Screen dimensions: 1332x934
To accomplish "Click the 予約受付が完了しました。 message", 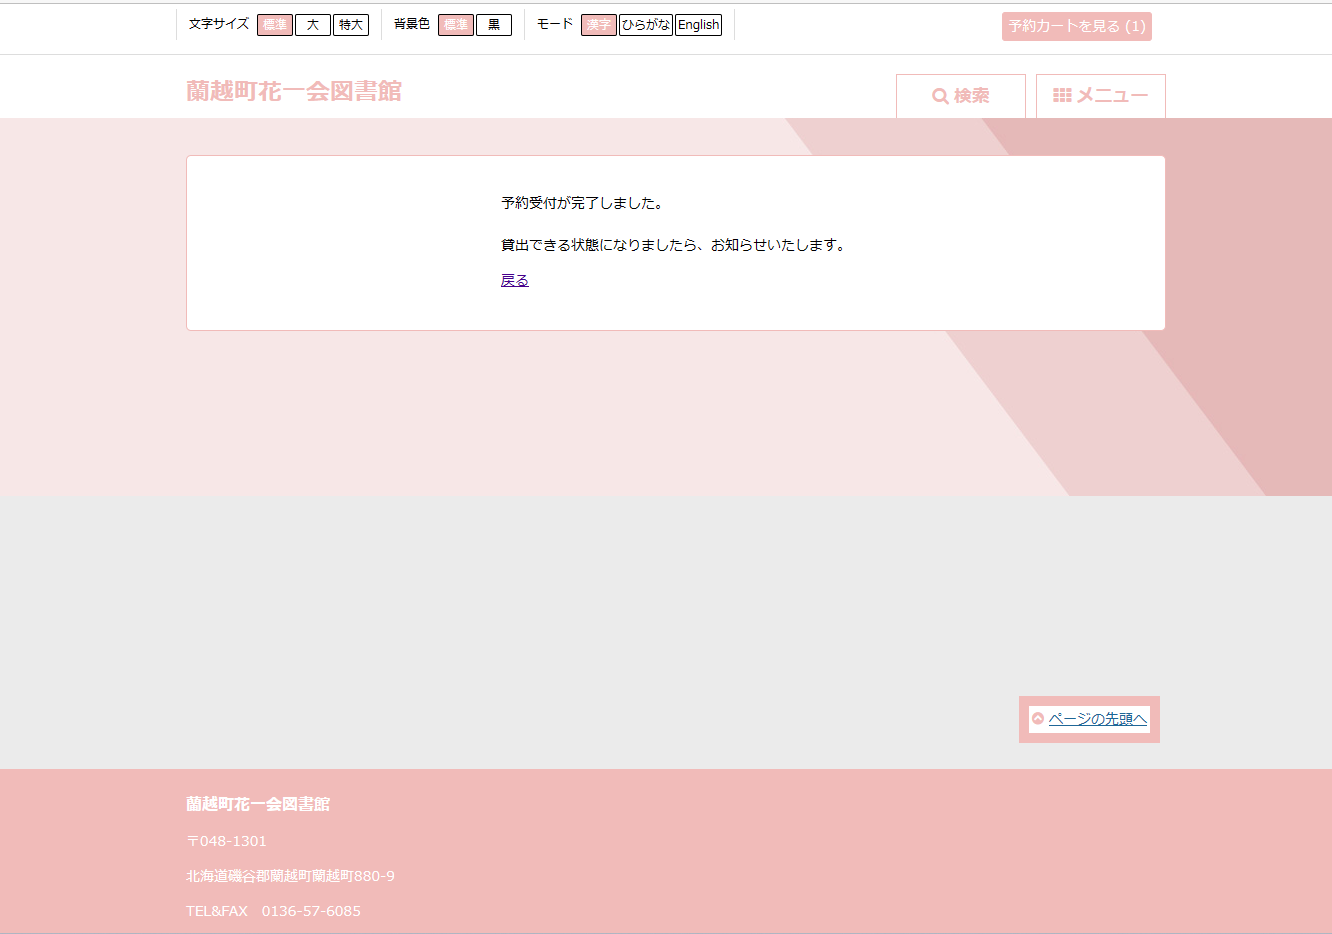I will tap(582, 203).
